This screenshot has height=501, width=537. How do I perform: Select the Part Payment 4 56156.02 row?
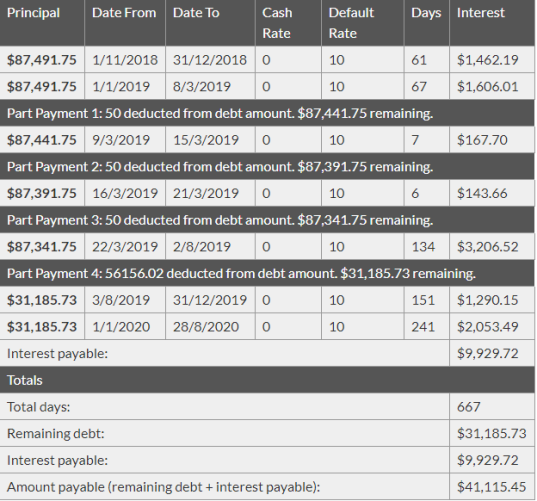coord(267,273)
